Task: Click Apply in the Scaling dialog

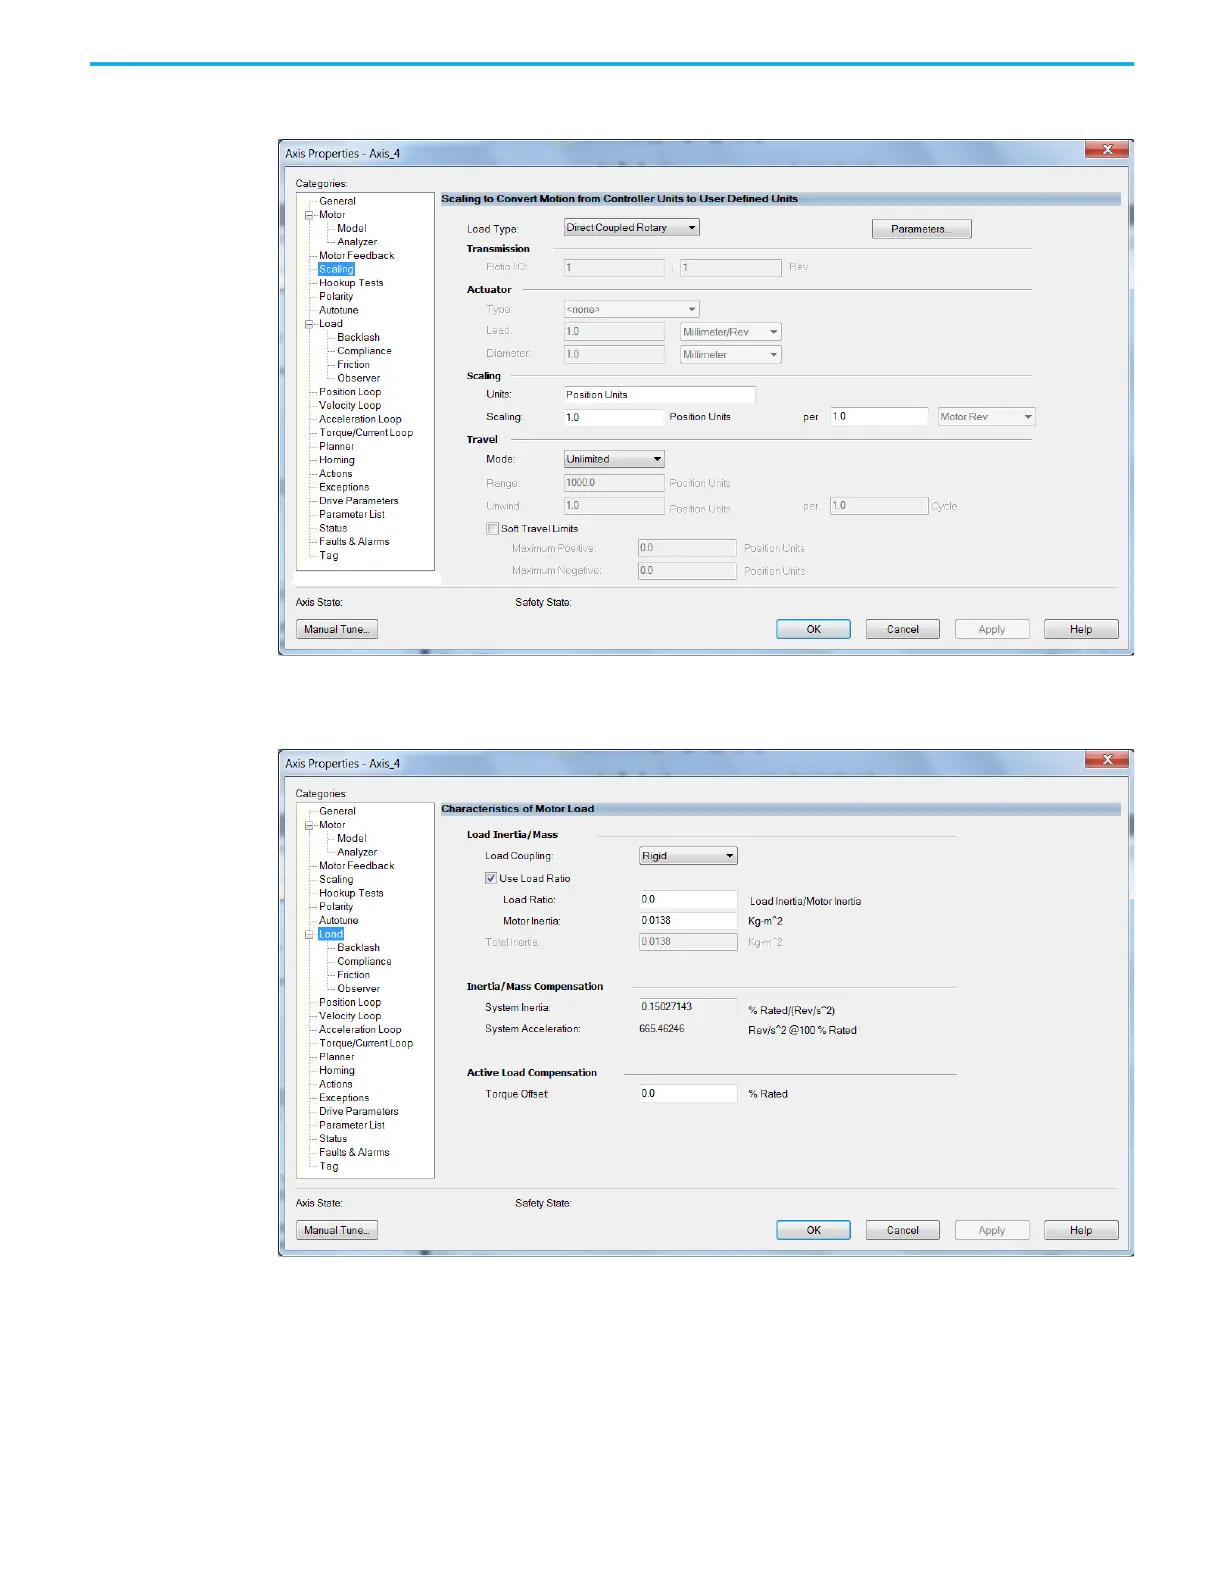Action: point(991,629)
